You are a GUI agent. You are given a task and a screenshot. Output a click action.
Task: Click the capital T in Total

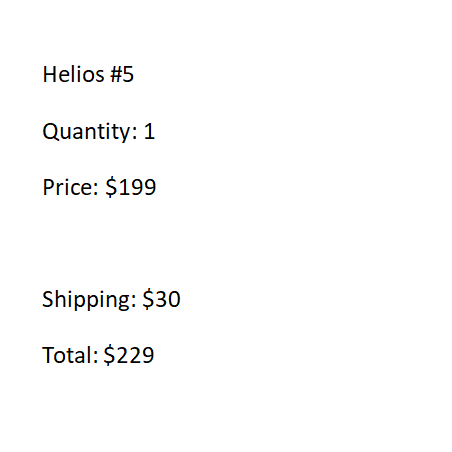(x=48, y=355)
